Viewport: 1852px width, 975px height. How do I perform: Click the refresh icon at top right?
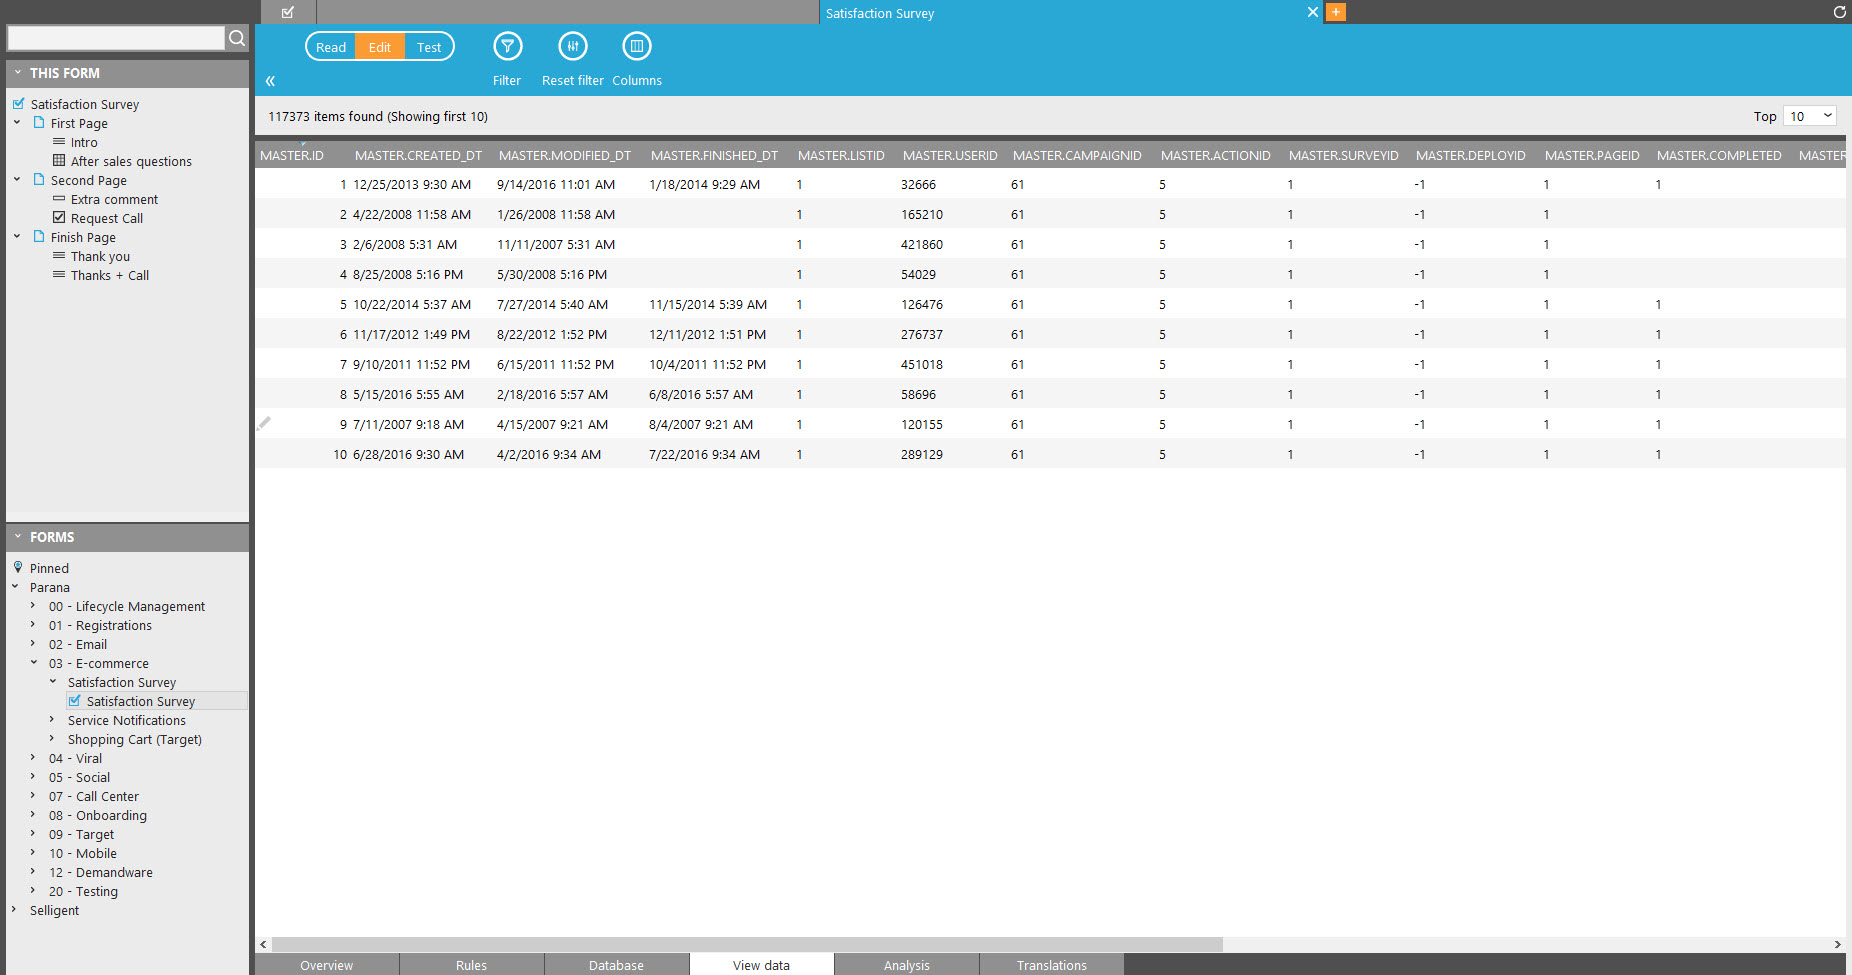click(1839, 12)
